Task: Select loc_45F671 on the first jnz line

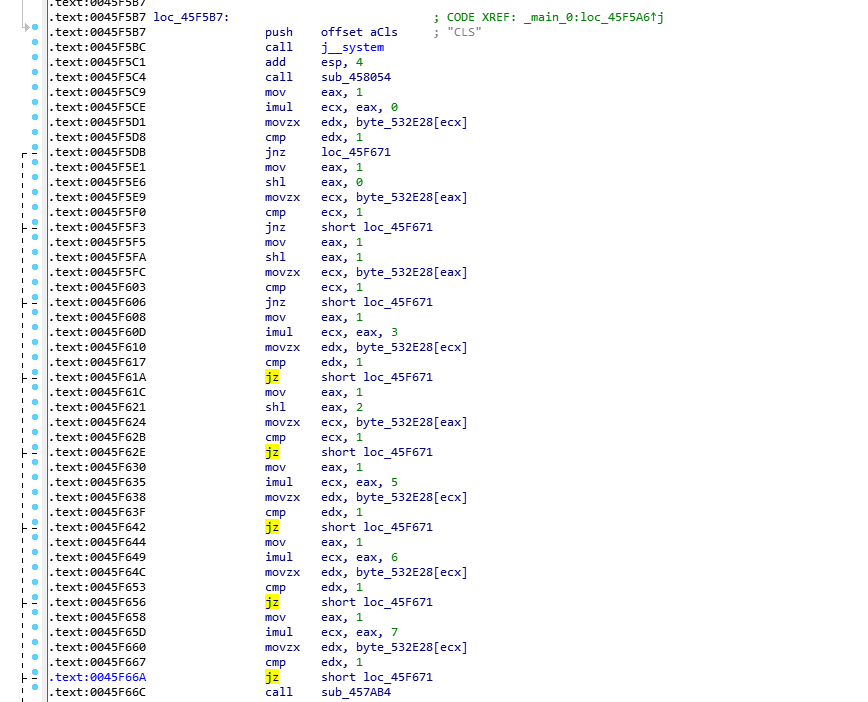Action: [x=356, y=152]
